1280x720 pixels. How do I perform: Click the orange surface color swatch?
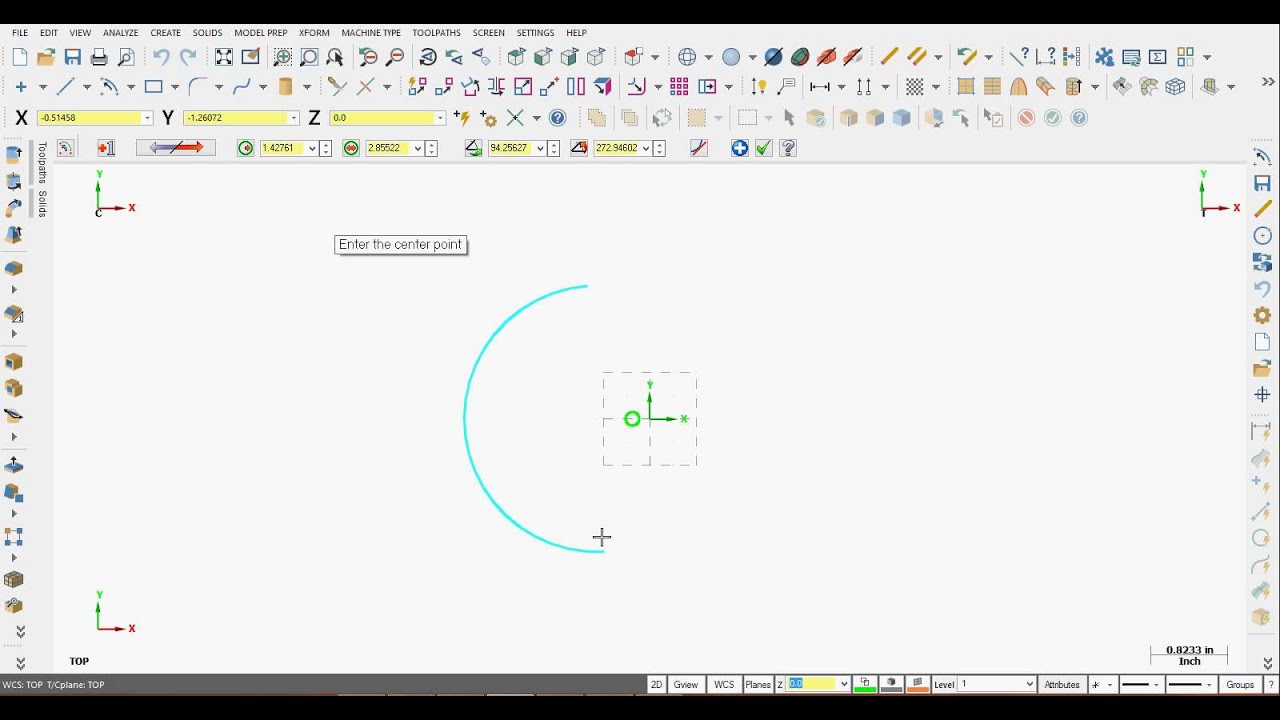(917, 685)
